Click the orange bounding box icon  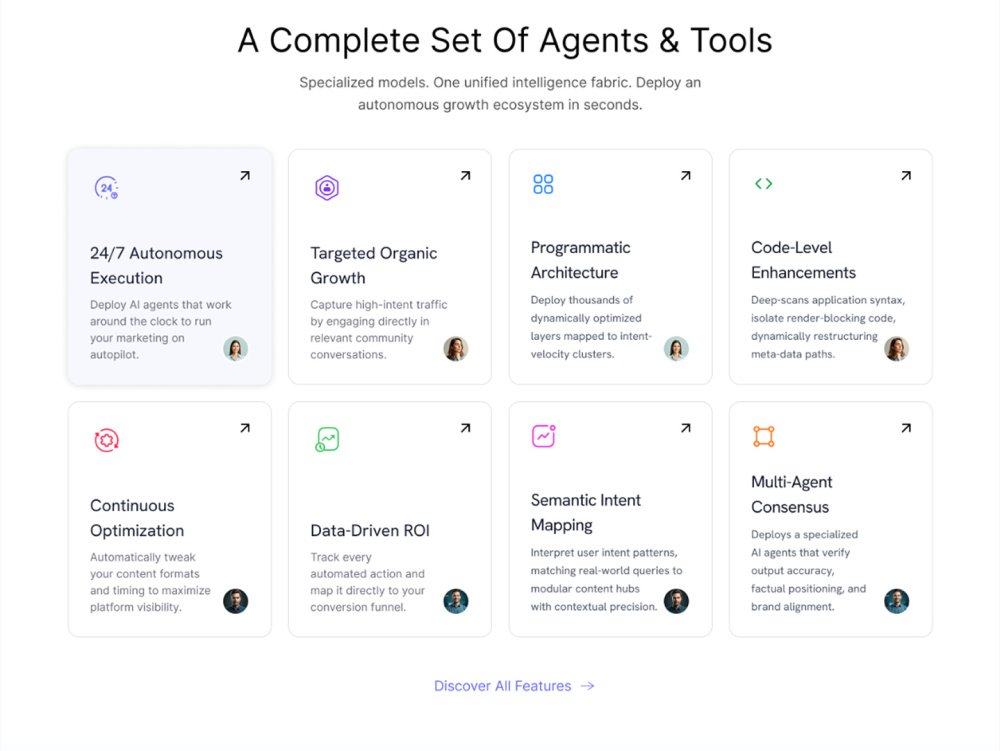(x=763, y=437)
